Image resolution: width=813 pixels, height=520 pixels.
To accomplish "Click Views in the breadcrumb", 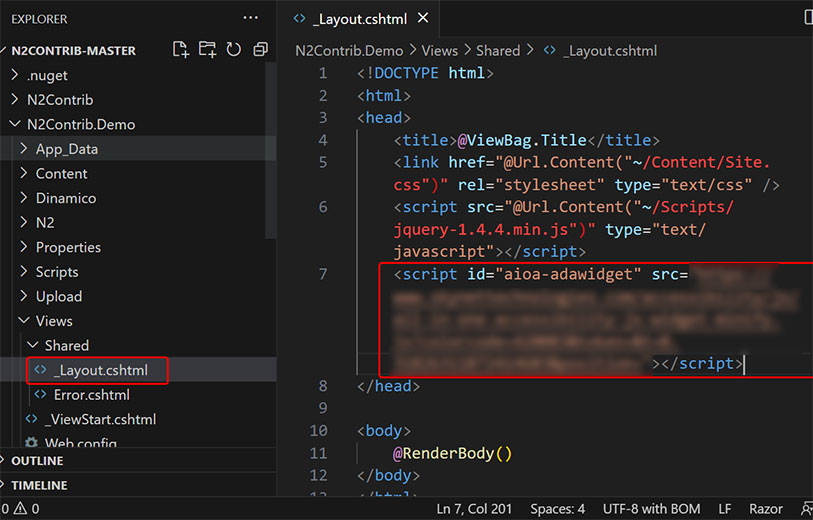I will click(x=439, y=50).
